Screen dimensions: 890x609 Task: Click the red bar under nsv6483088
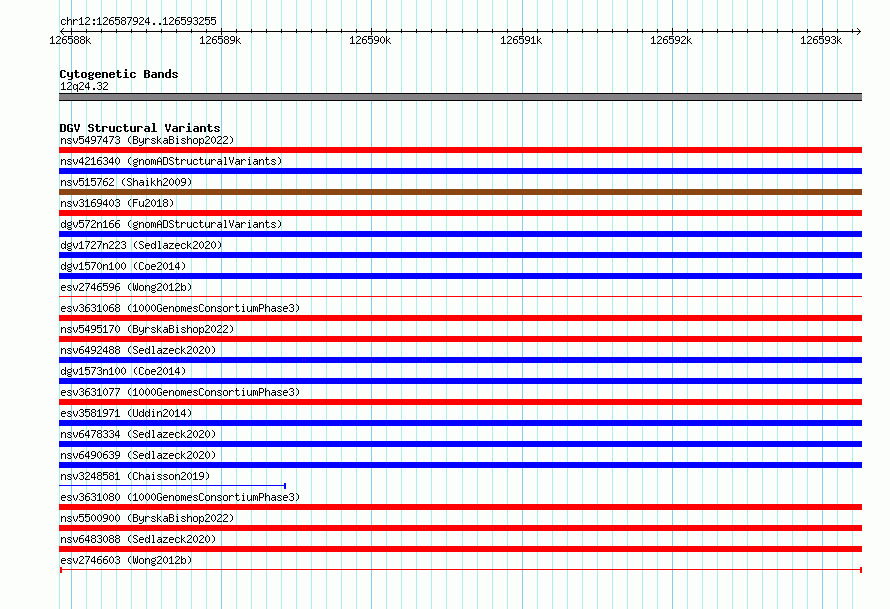[x=460, y=549]
